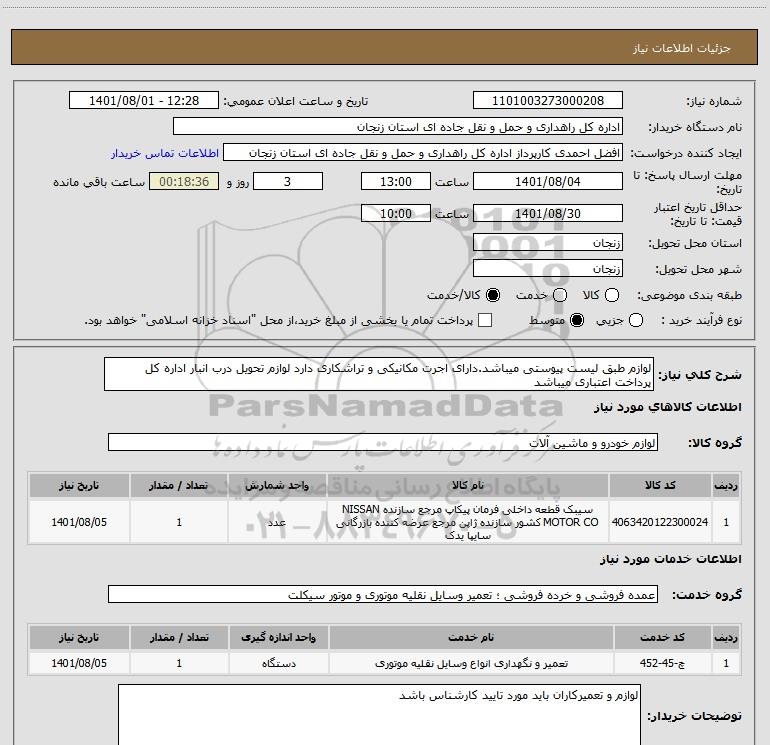Click services table header نام خدمت
770x745 pixels.
point(471,637)
